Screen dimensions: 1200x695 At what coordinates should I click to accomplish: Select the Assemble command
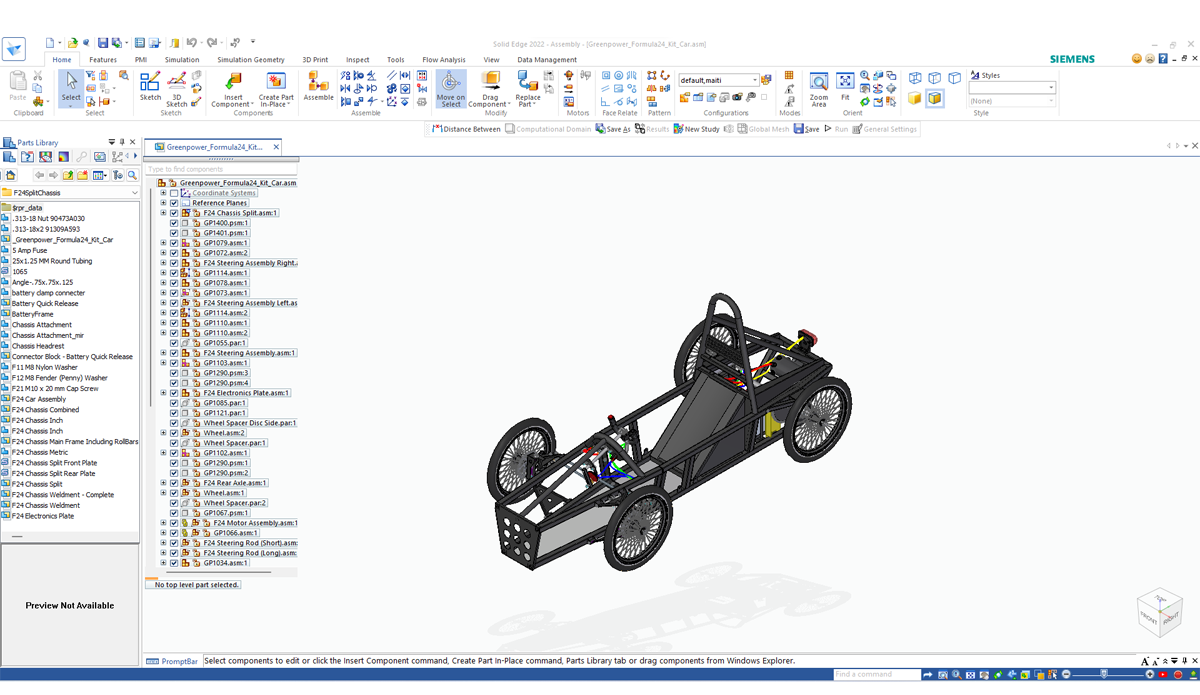318,87
